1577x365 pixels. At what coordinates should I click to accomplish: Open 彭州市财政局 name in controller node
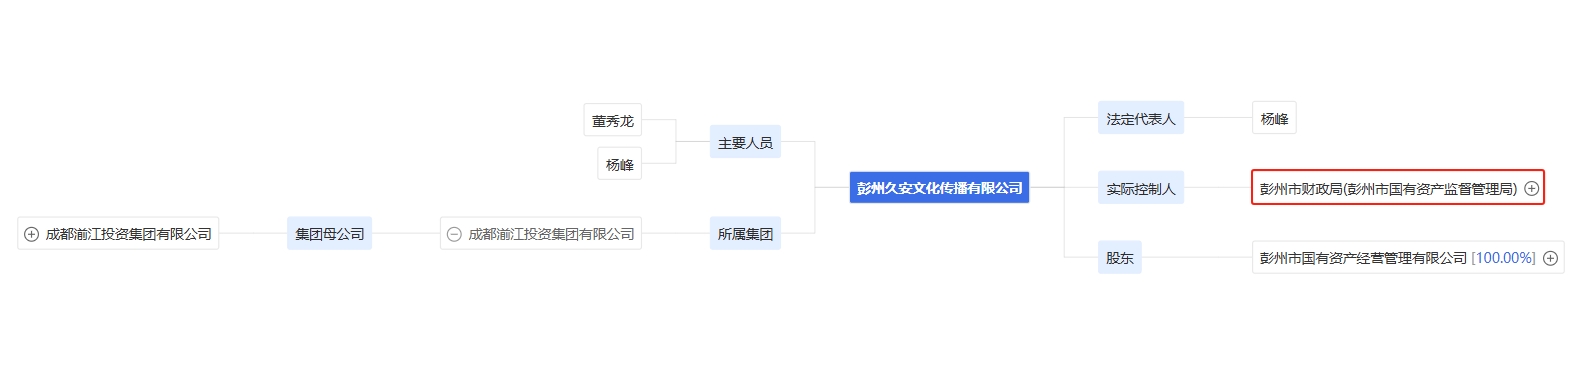(1300, 188)
